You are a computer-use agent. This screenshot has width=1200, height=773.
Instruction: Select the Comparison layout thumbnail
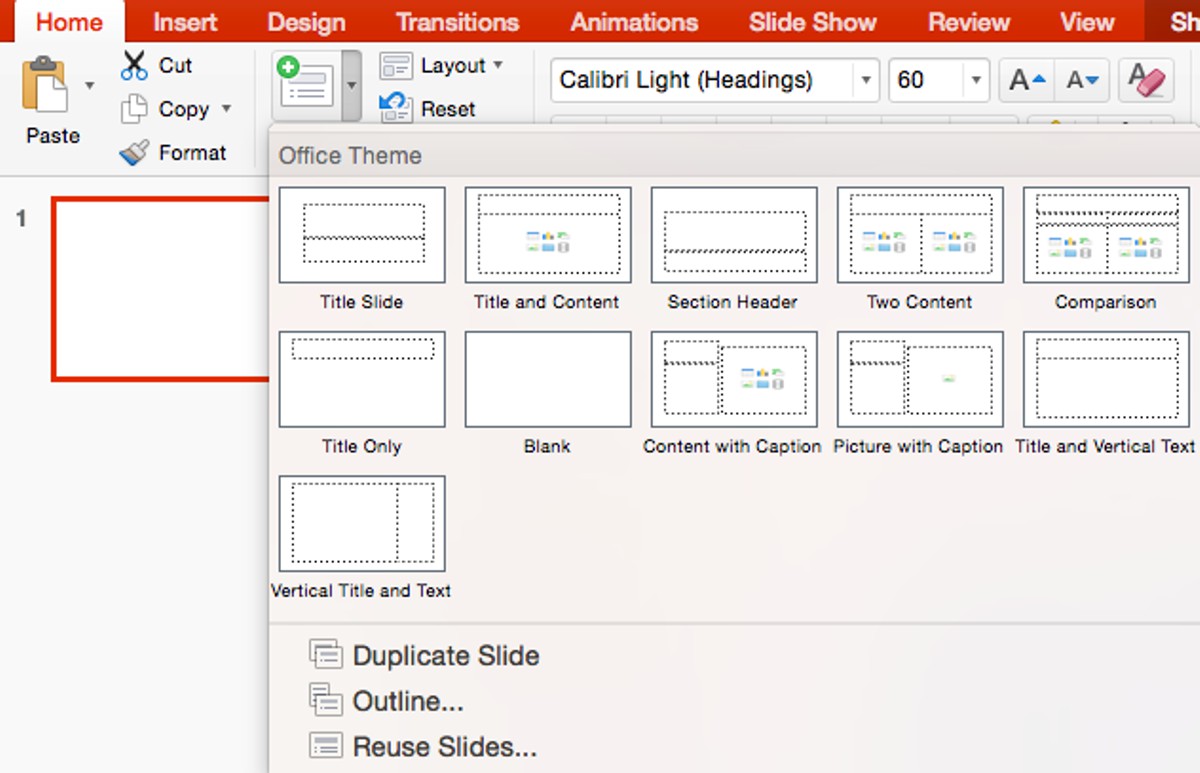click(1106, 235)
